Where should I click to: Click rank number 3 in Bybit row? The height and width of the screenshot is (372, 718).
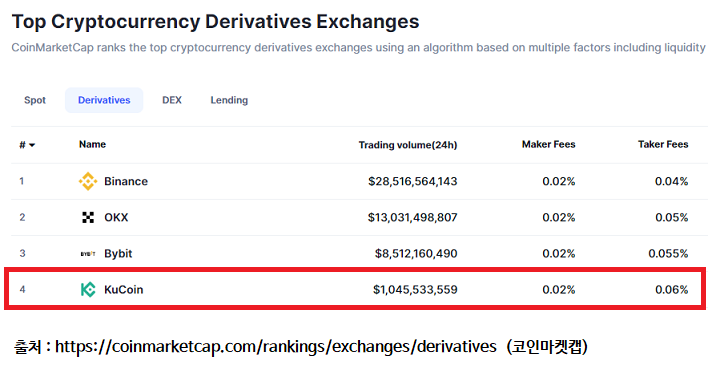tap(22, 253)
